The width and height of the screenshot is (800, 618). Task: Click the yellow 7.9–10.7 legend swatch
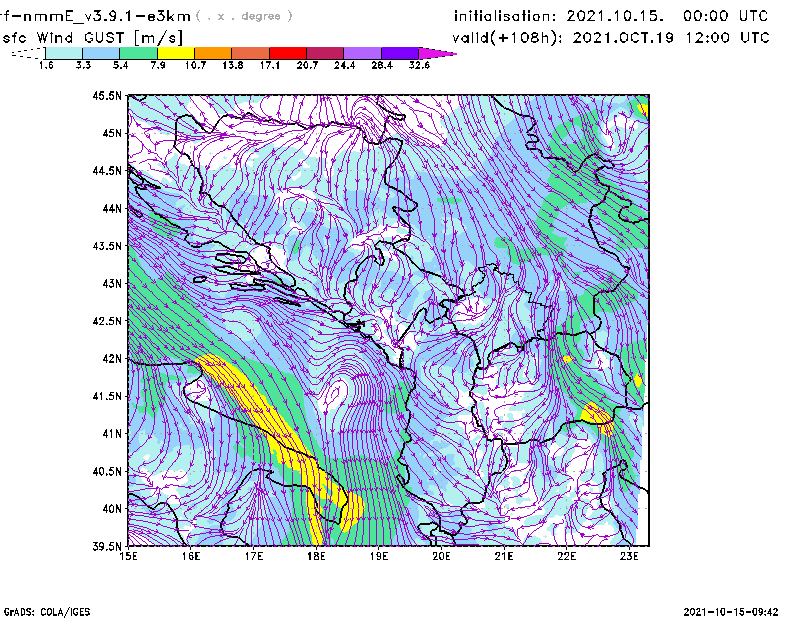pos(176,53)
